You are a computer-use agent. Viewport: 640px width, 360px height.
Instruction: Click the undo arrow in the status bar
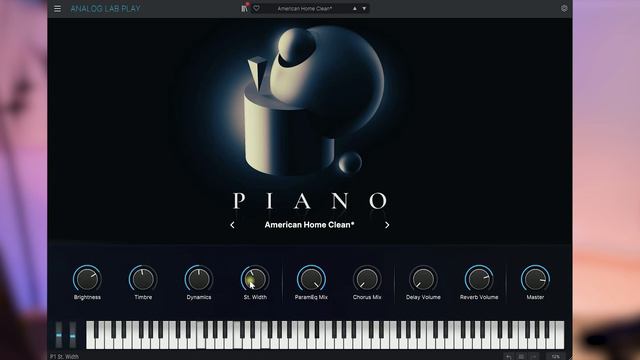[509, 356]
